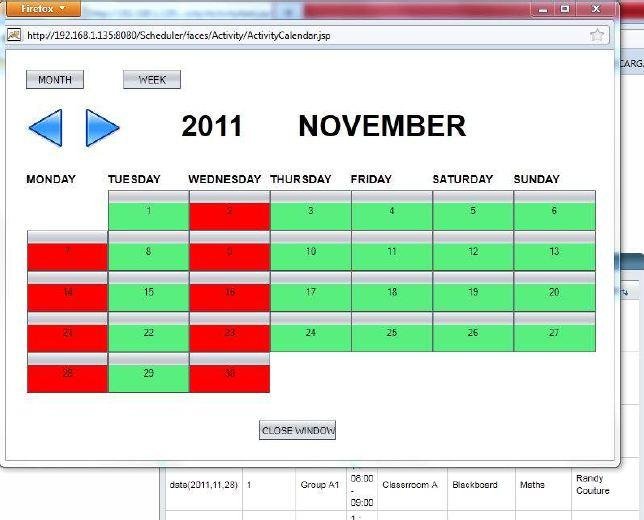
Task: Click 'Classroom A' cell in background table
Action: click(410, 485)
